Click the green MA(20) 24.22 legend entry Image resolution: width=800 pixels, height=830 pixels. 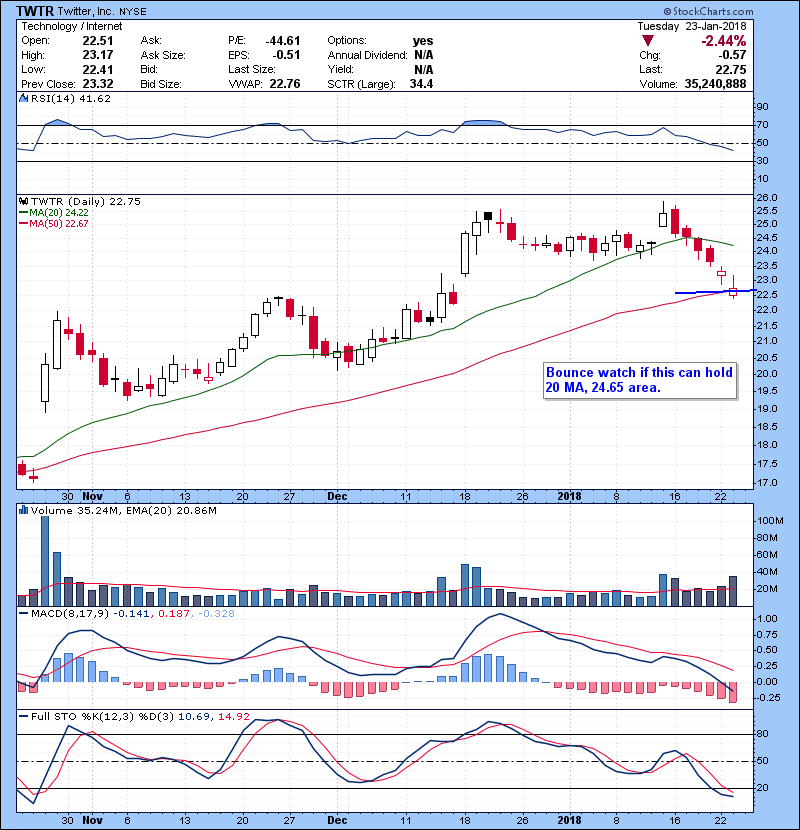tap(53, 212)
